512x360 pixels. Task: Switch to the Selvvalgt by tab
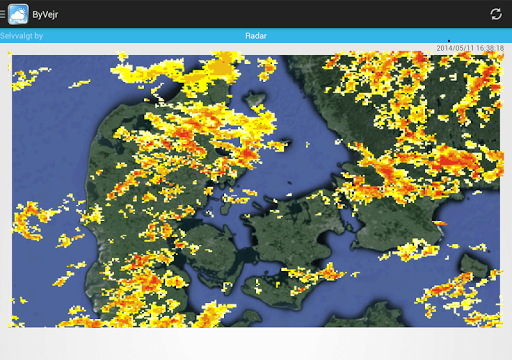point(22,36)
